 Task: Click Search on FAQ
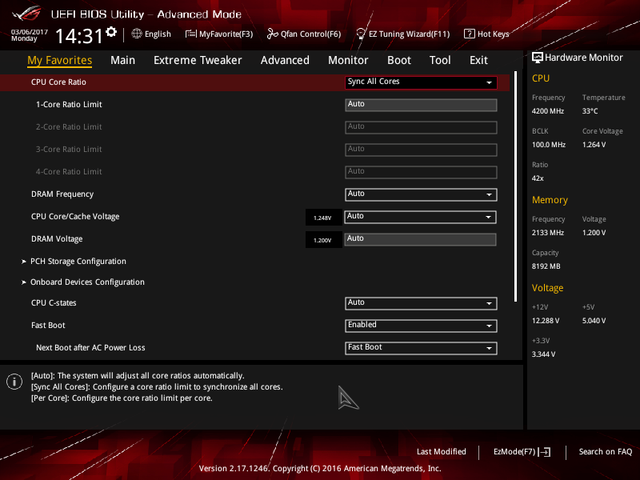tap(605, 452)
